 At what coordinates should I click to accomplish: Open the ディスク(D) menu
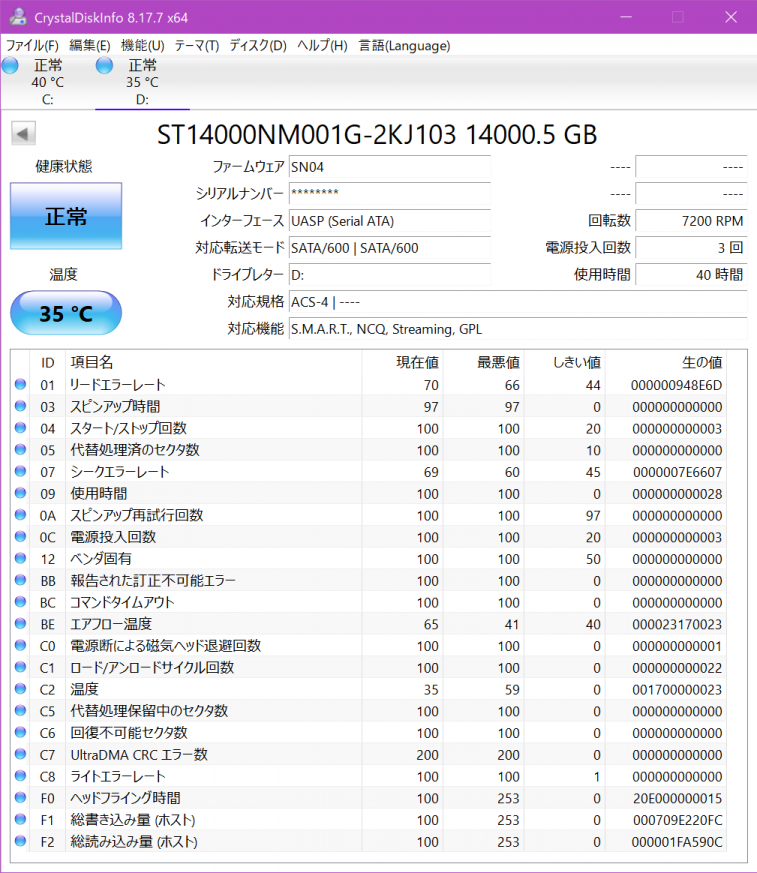click(x=258, y=45)
